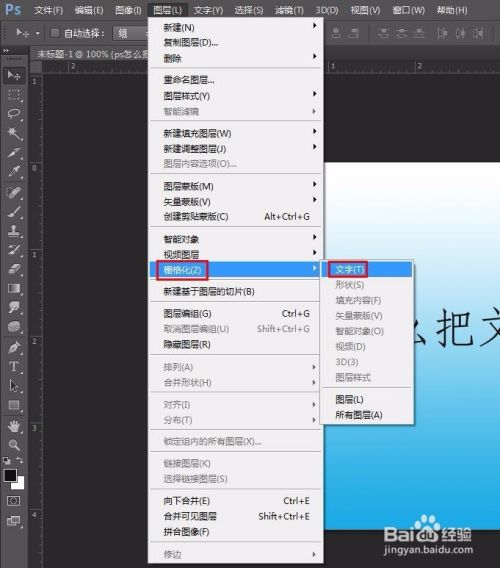
Task: Choose 图层(L) in rasterize submenu
Action: [367, 400]
